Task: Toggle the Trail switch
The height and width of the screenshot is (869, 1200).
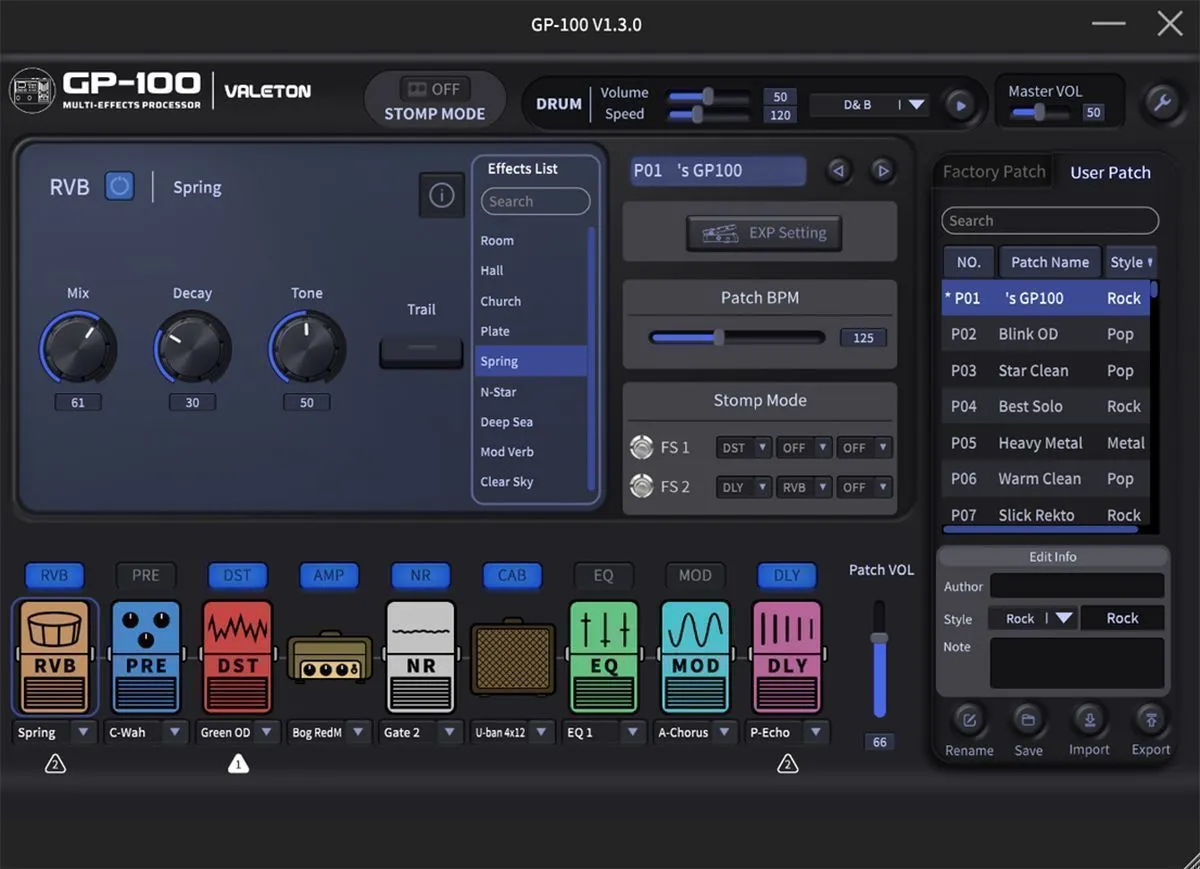Action: tap(421, 353)
